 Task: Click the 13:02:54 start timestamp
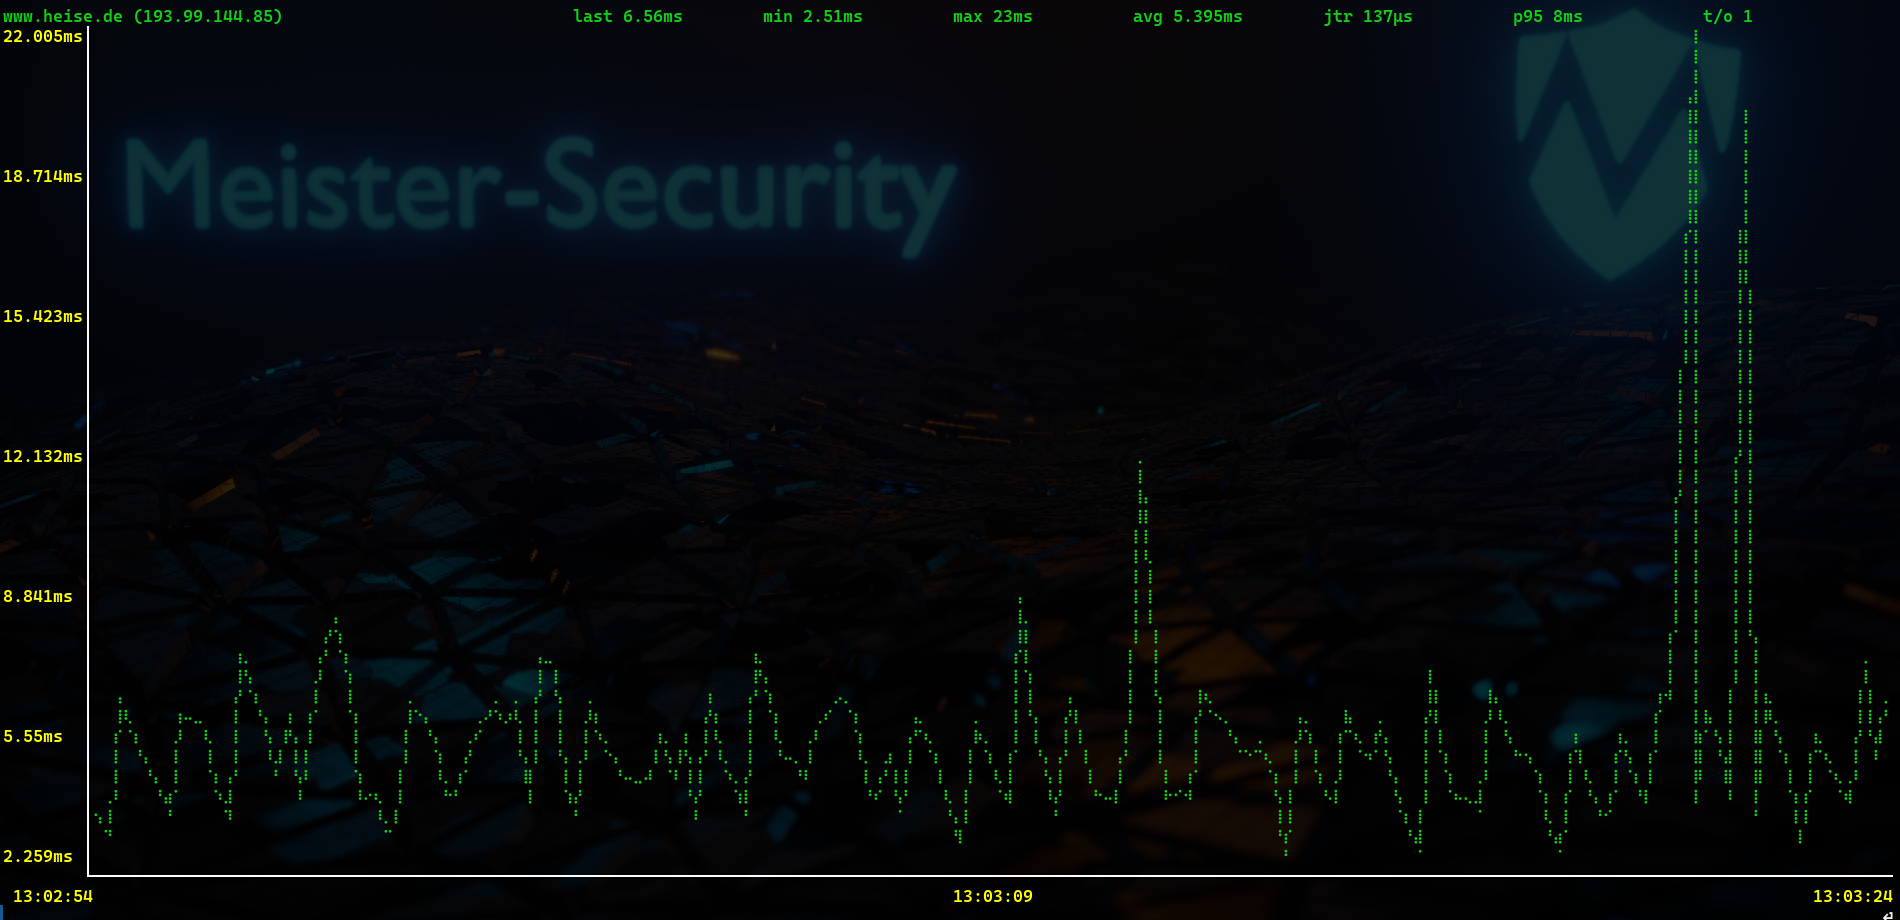click(53, 897)
